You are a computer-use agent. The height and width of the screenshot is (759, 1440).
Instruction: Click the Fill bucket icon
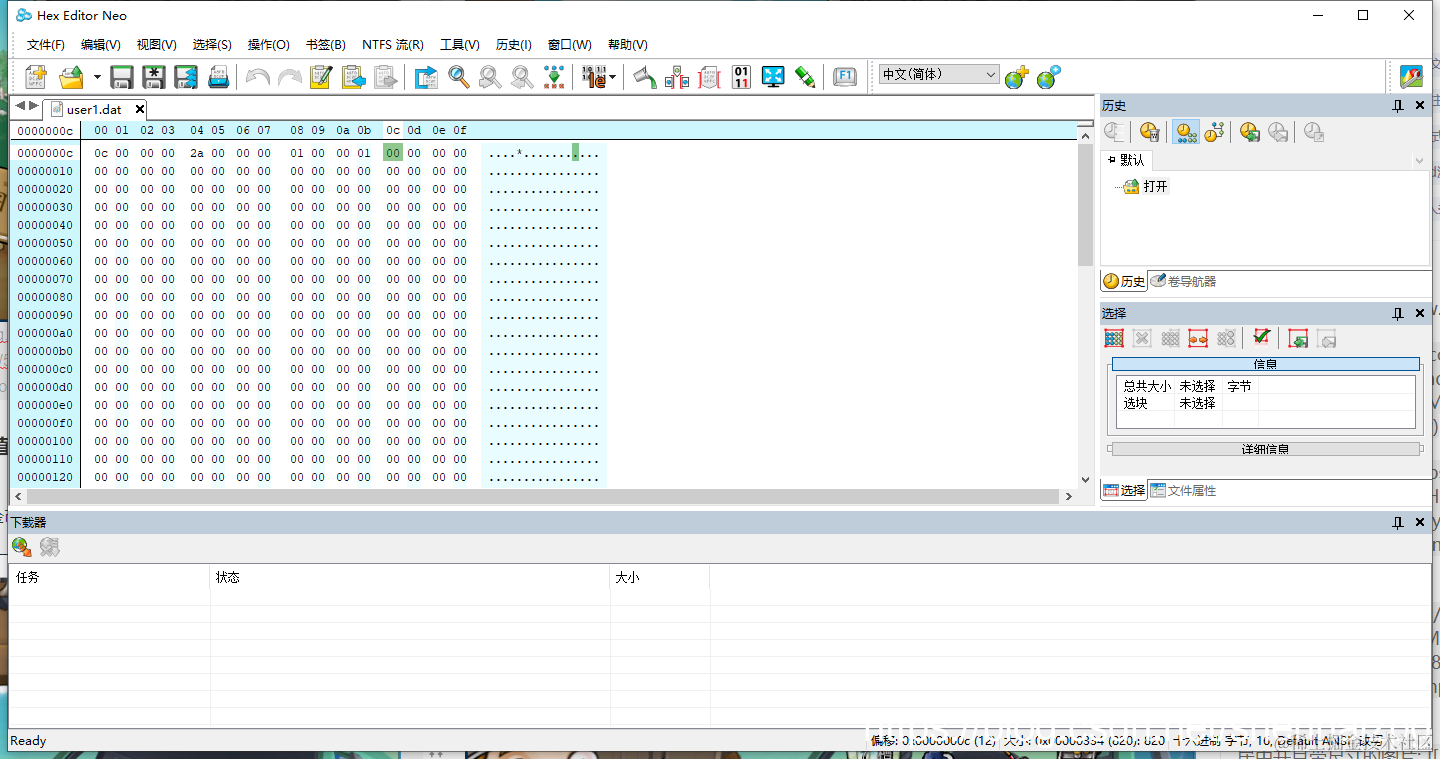[x=645, y=77]
